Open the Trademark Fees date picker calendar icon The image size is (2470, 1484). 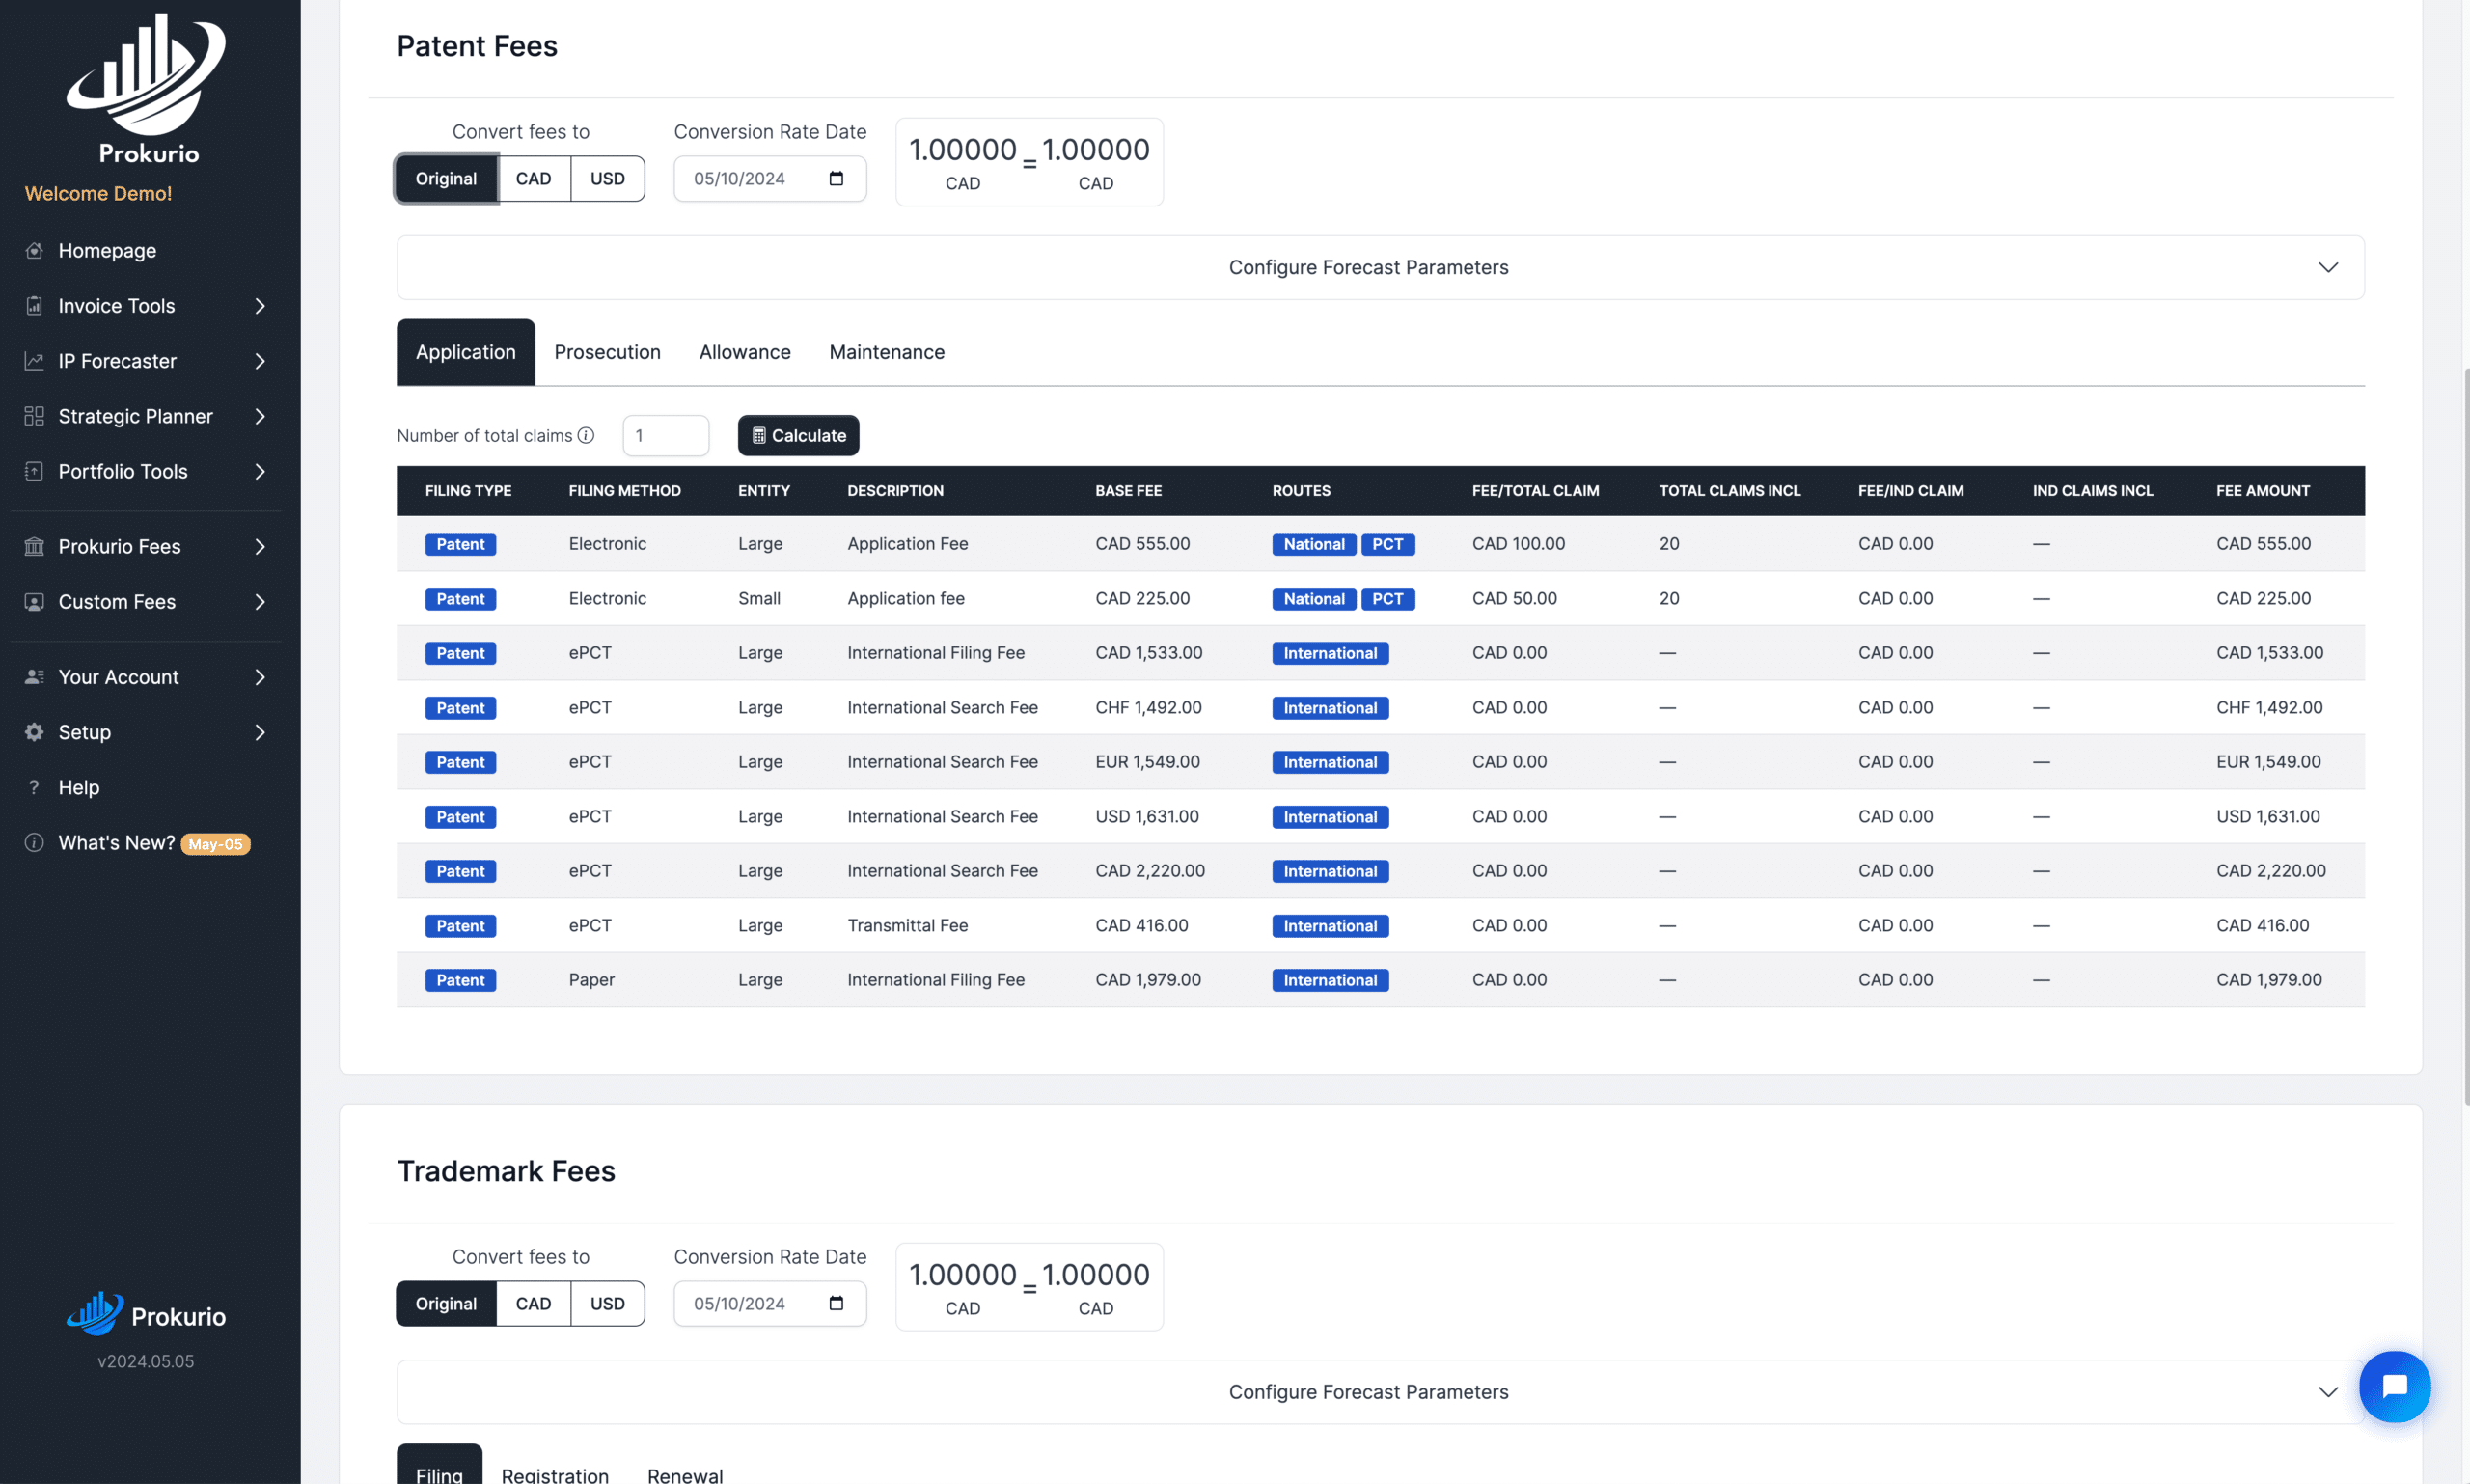[836, 1303]
